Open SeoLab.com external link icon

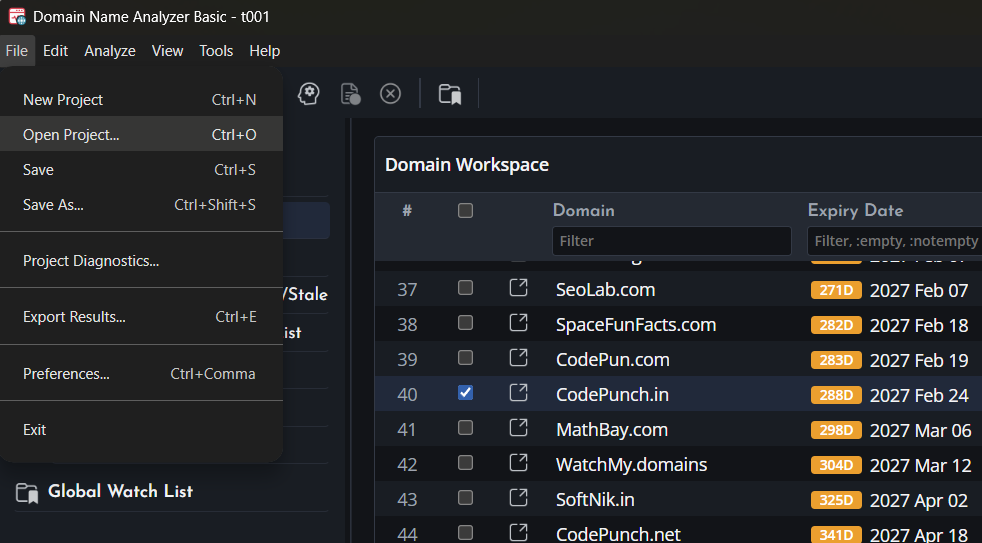[519, 288]
